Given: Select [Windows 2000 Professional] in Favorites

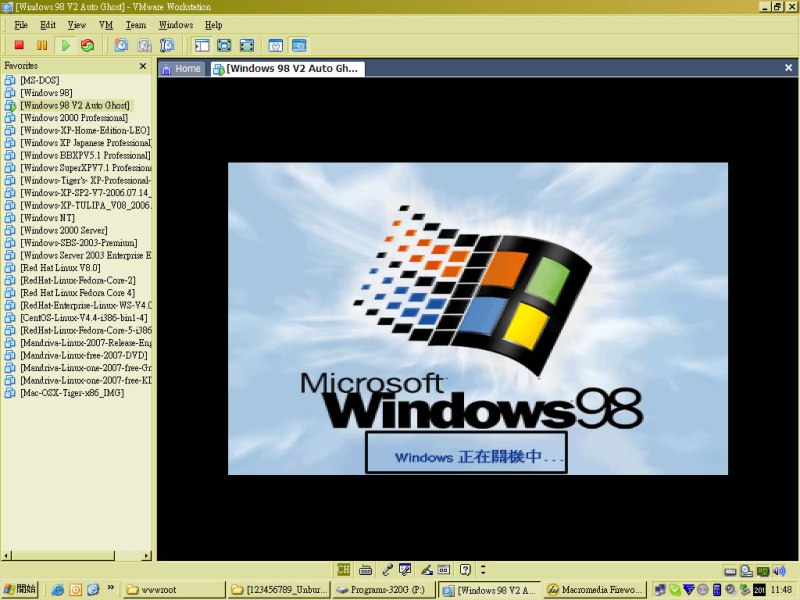Looking at the screenshot, I should tap(74, 117).
